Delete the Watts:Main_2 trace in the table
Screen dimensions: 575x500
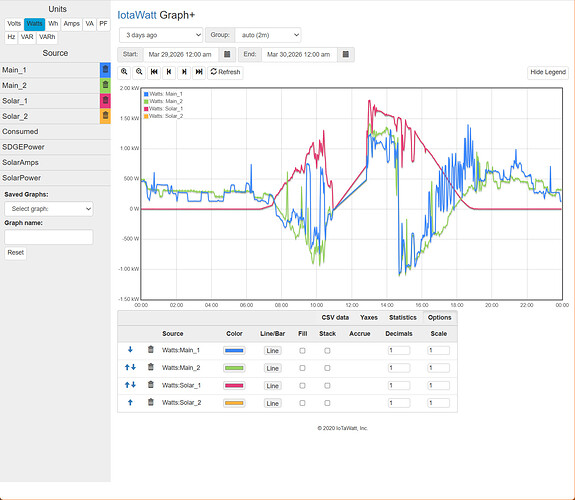[151, 367]
